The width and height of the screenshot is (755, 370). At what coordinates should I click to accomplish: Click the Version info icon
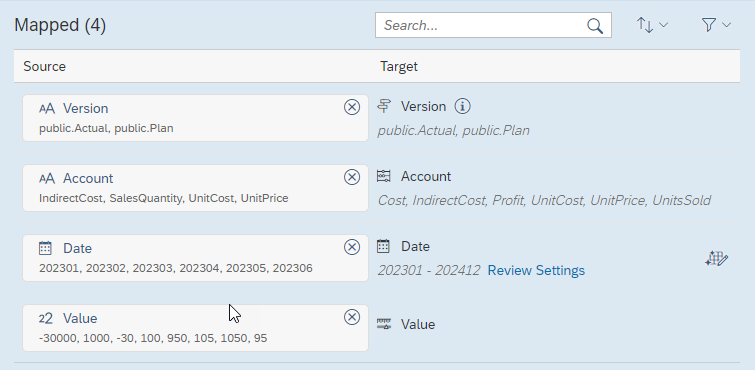pos(462,106)
